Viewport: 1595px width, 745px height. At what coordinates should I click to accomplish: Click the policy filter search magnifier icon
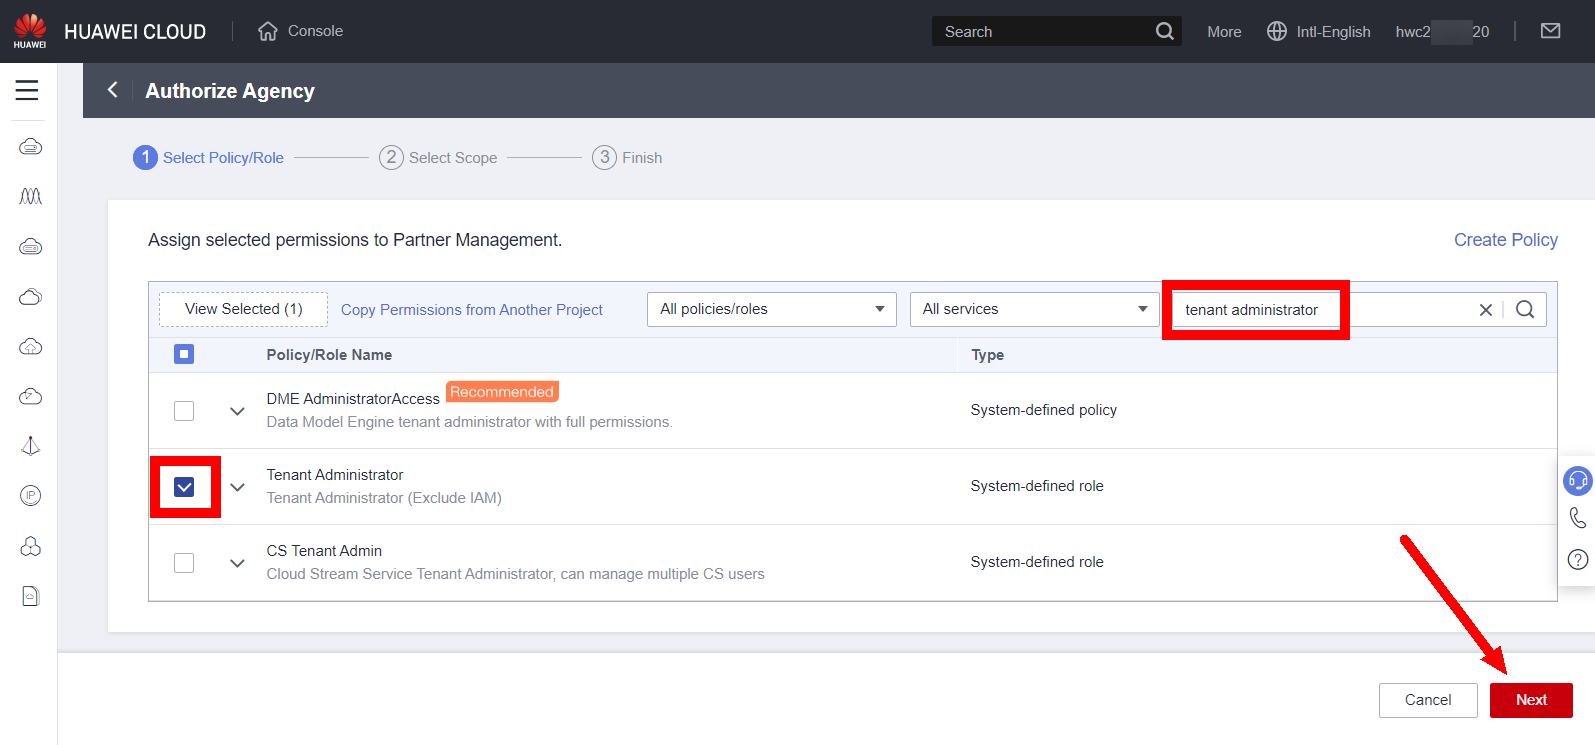tap(1524, 310)
